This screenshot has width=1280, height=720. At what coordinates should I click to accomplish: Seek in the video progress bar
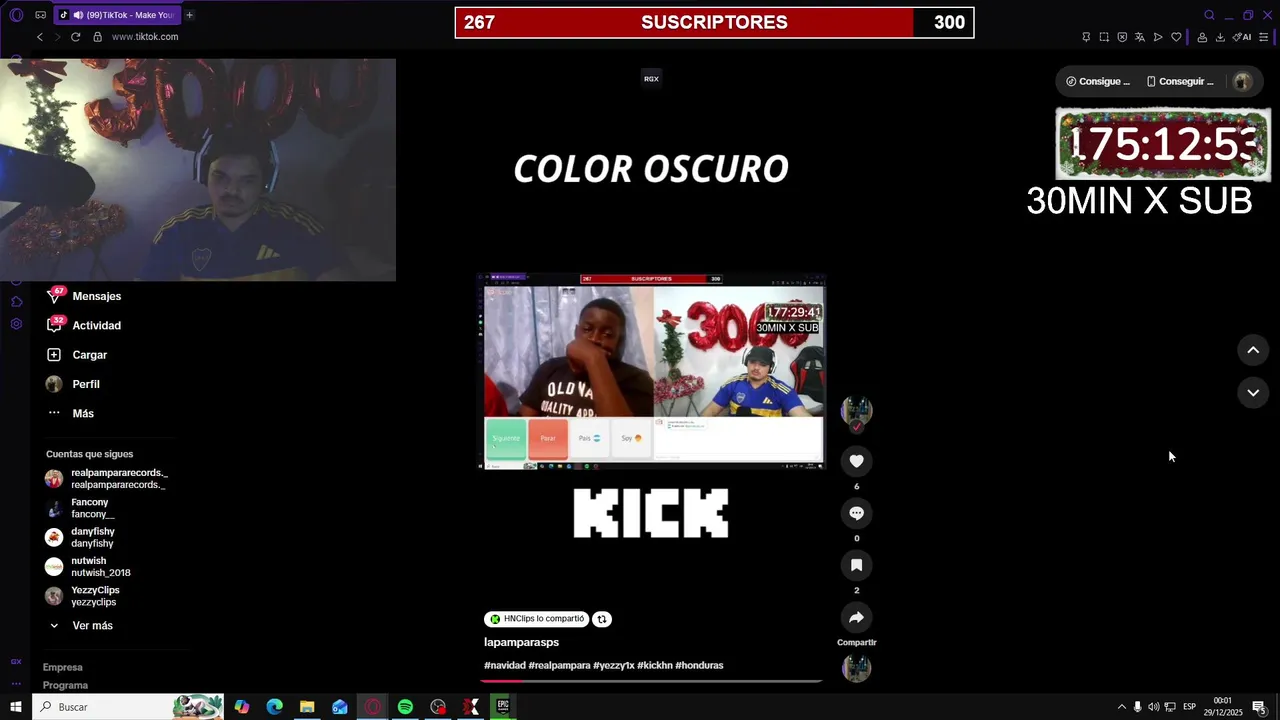(x=651, y=681)
